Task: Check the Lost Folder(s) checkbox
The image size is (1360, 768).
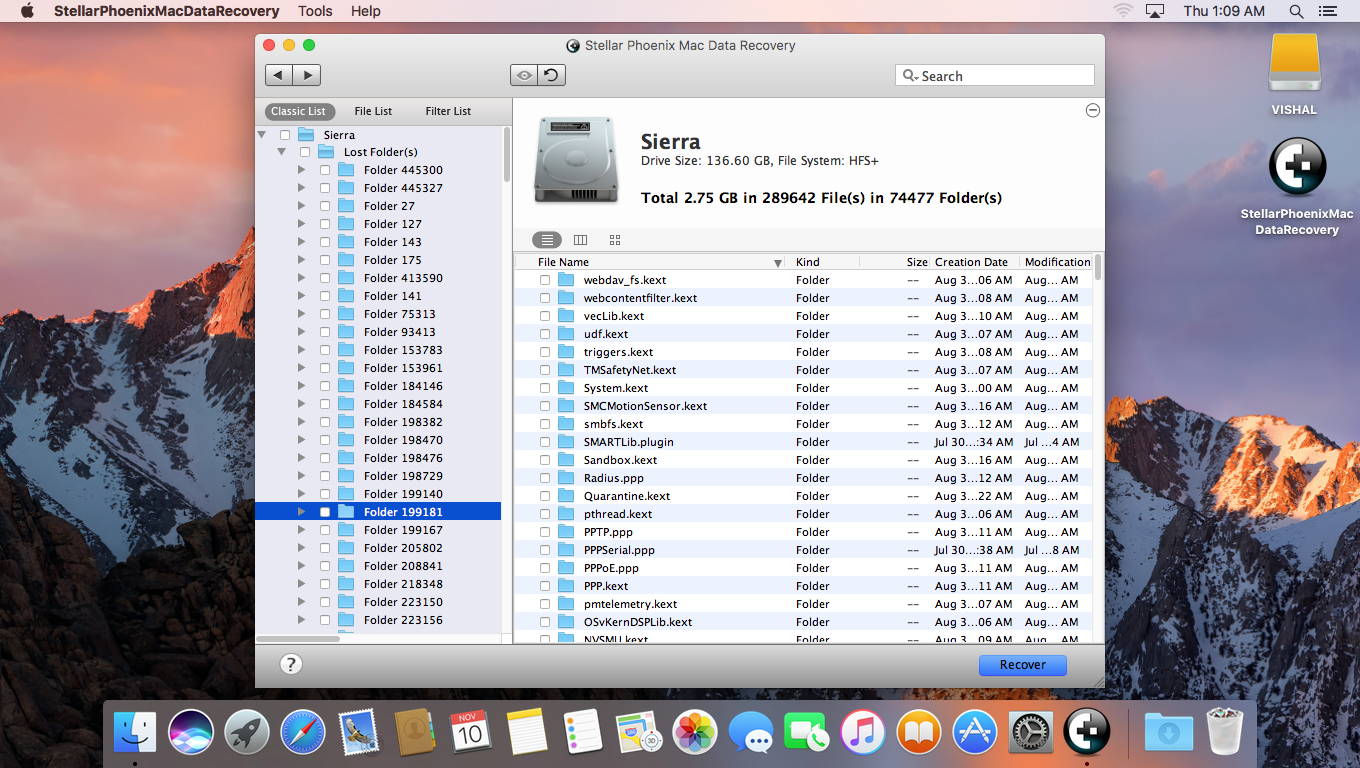Action: click(x=305, y=152)
